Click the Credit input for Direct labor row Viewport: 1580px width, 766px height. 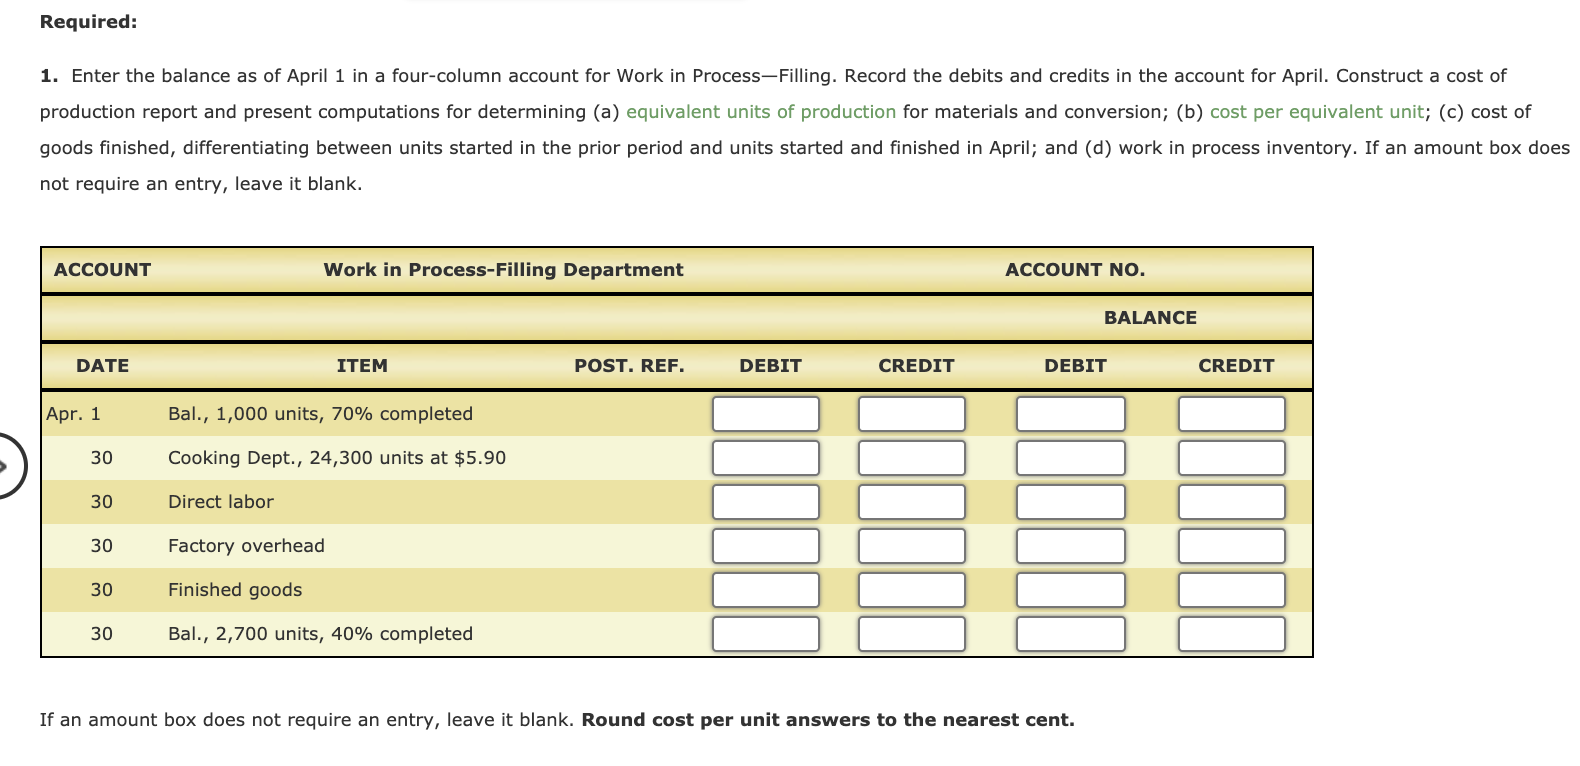[910, 501]
